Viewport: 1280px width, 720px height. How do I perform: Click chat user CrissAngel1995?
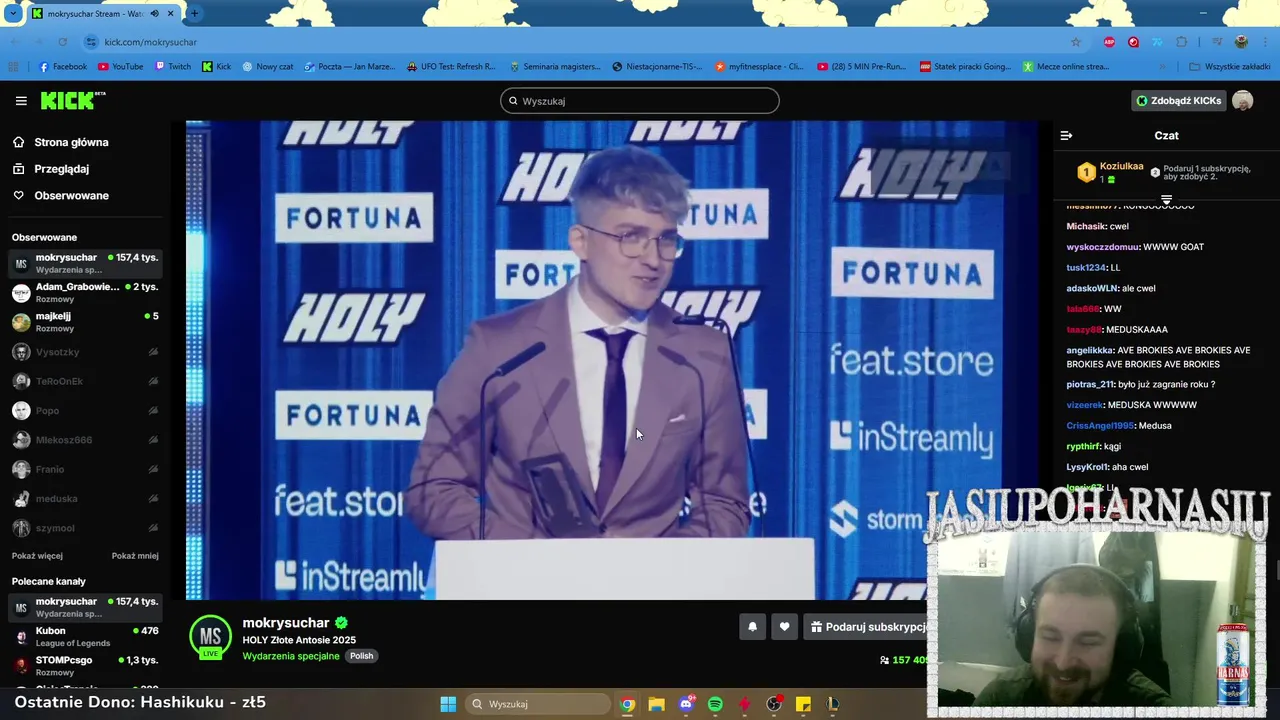point(1100,426)
